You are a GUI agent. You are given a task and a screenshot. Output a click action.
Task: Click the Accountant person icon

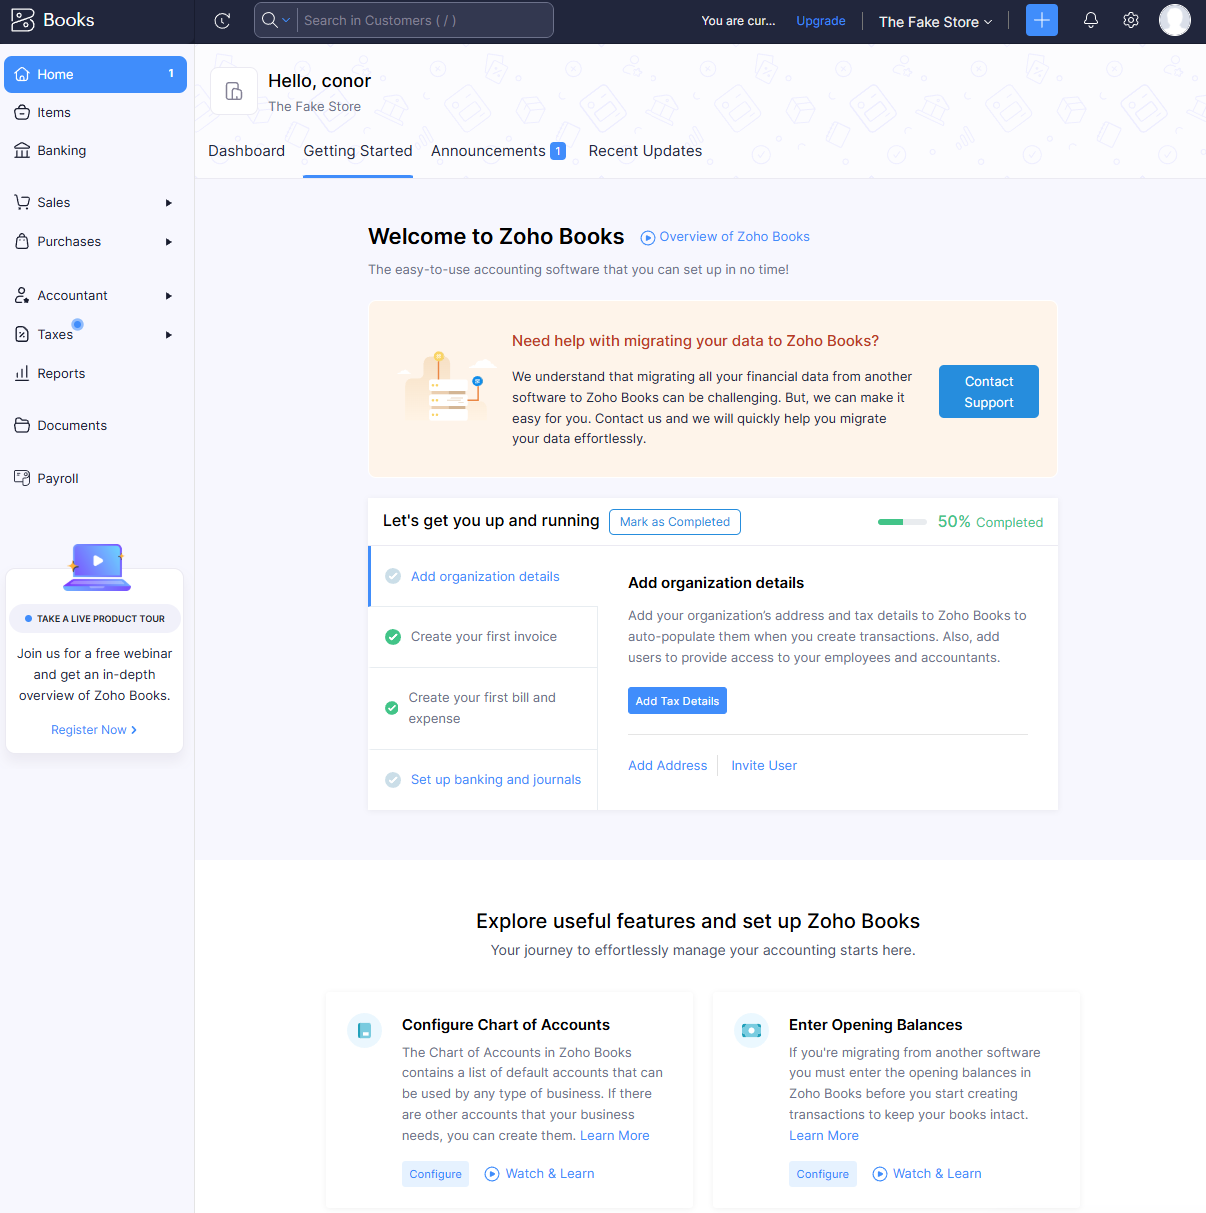click(22, 295)
